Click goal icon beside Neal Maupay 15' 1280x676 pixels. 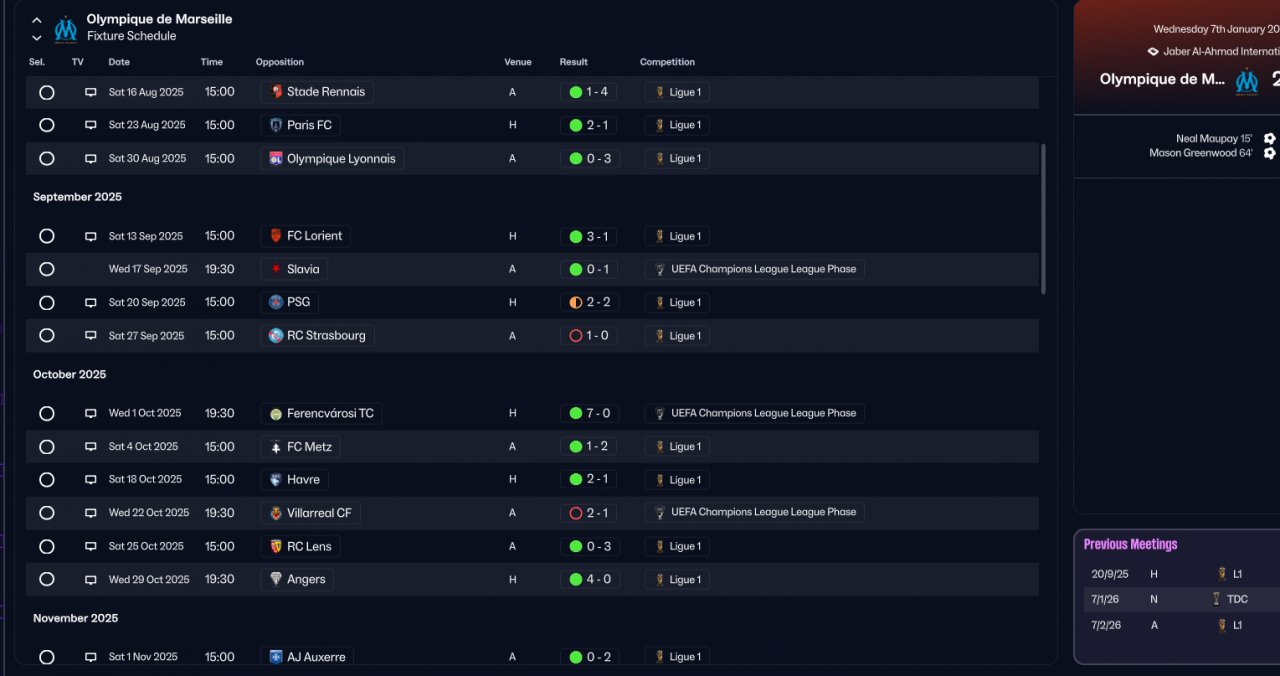click(1269, 139)
